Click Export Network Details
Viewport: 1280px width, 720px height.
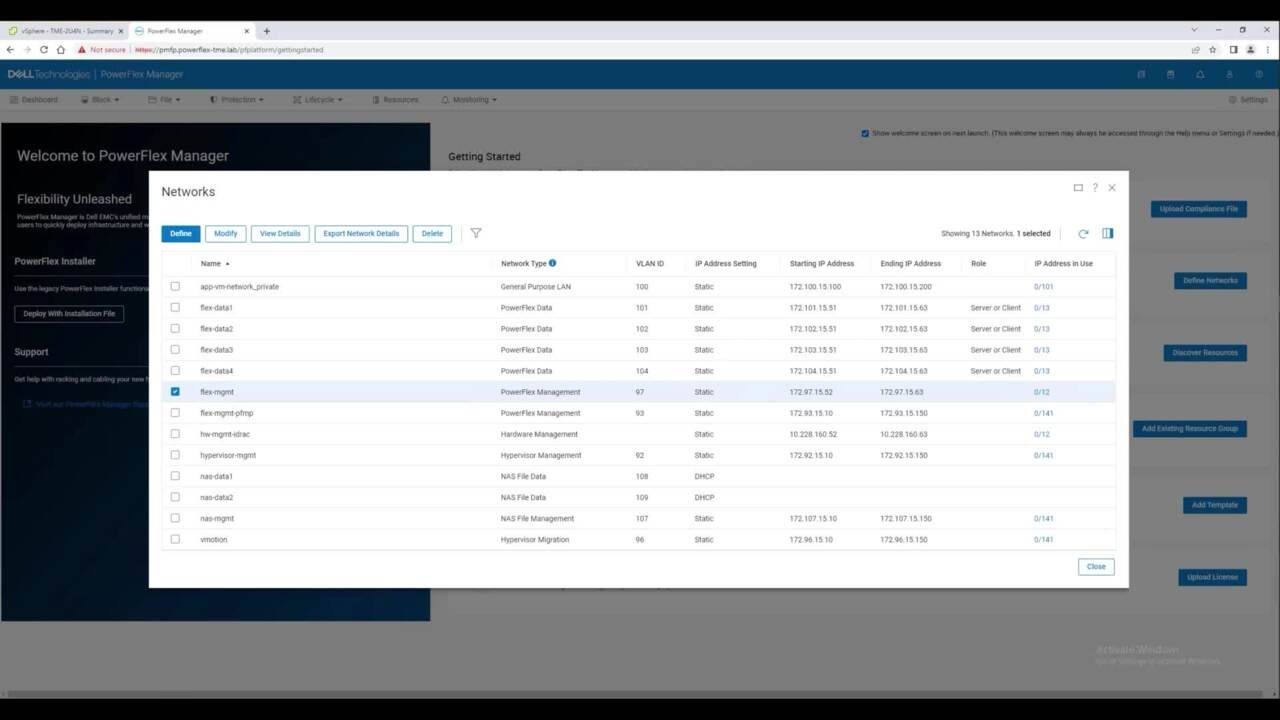coord(361,233)
